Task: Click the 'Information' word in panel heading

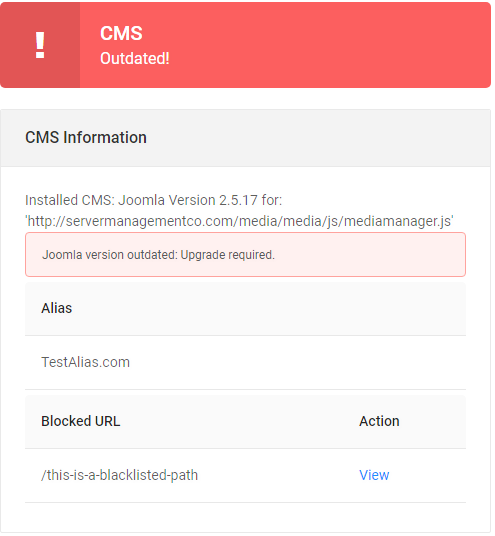Action: [x=105, y=137]
